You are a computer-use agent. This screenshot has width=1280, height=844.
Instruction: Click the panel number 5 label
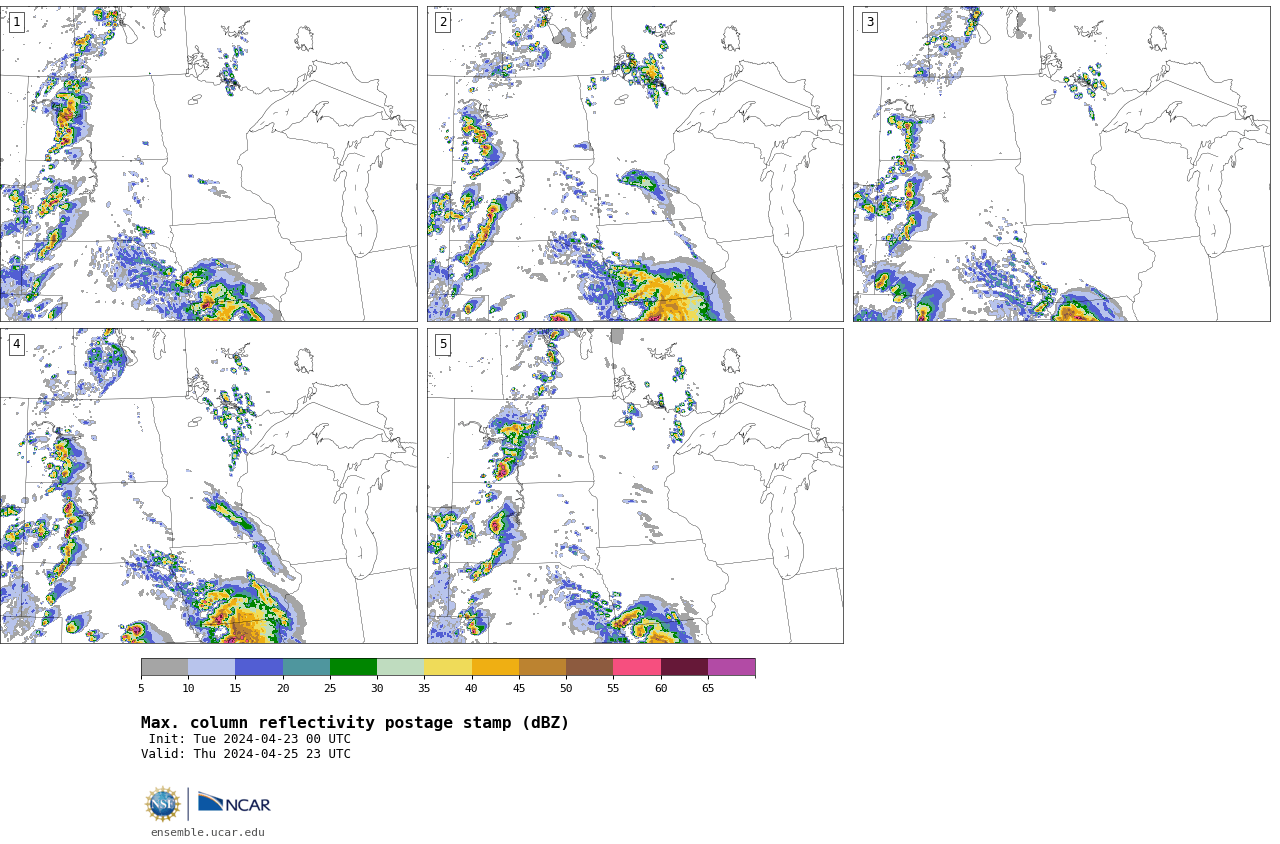443,344
